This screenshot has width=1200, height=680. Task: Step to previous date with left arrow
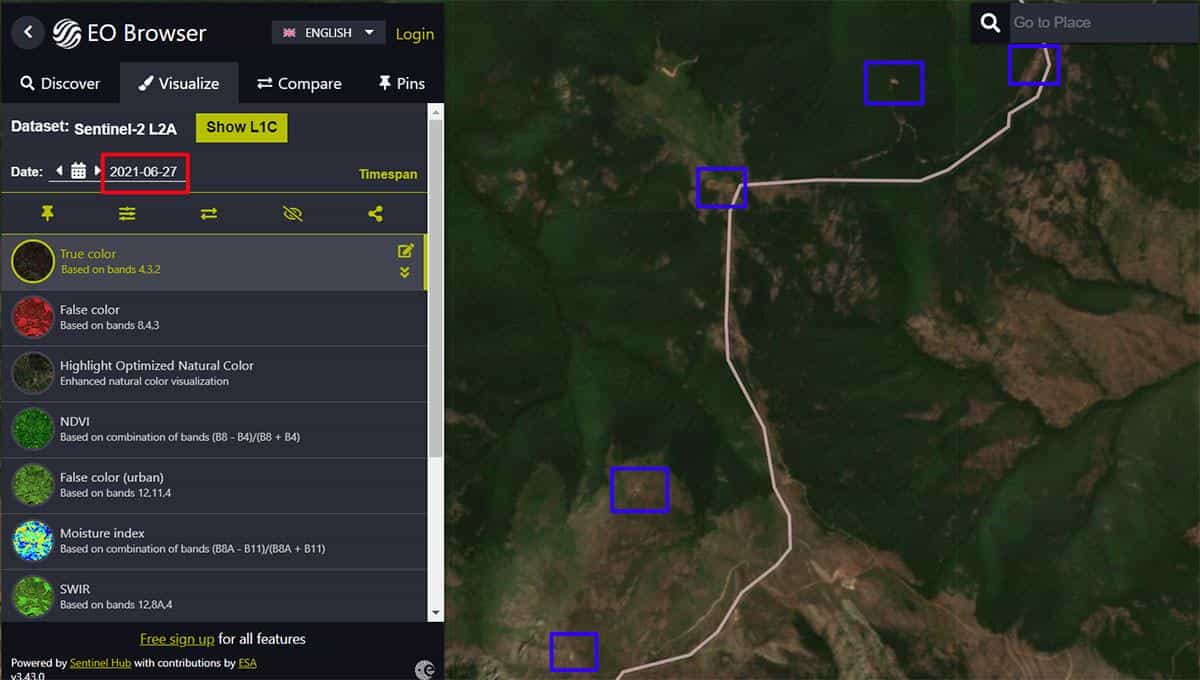(x=59, y=172)
